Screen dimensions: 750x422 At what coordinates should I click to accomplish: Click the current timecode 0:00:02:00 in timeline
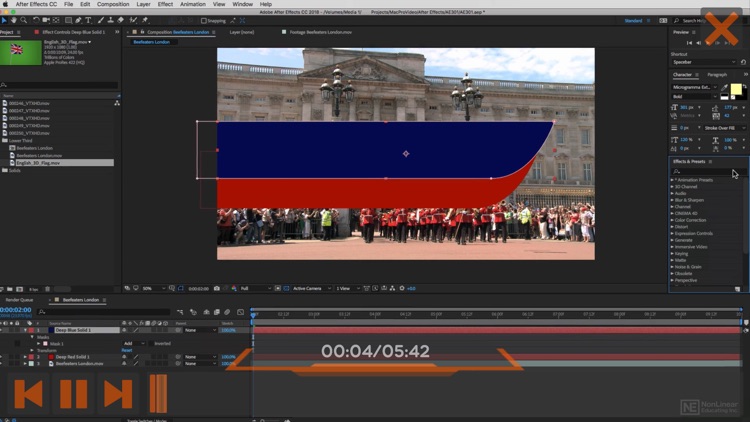pos(16,310)
